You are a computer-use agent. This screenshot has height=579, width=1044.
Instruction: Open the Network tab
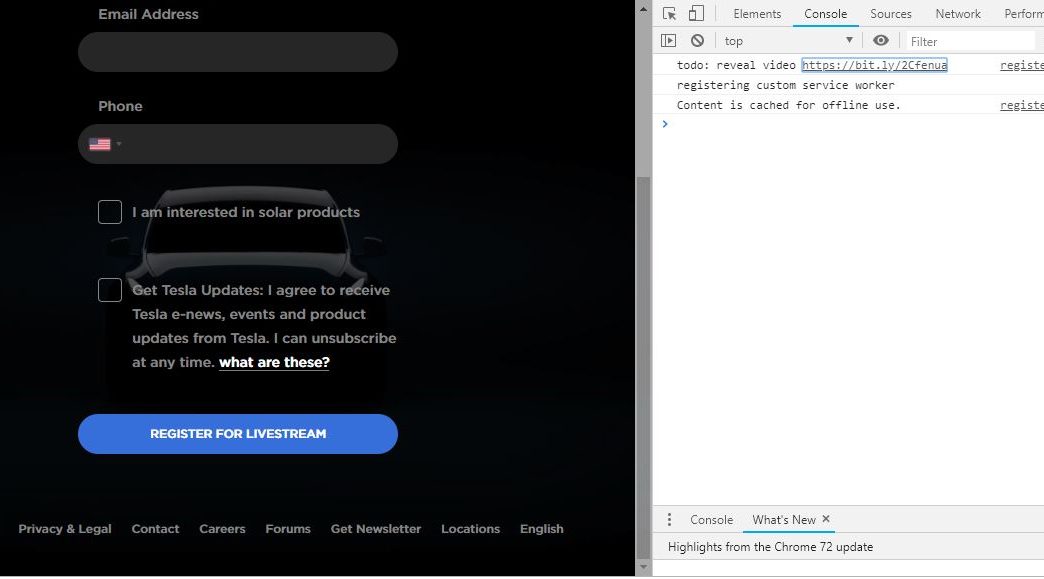[x=957, y=14]
